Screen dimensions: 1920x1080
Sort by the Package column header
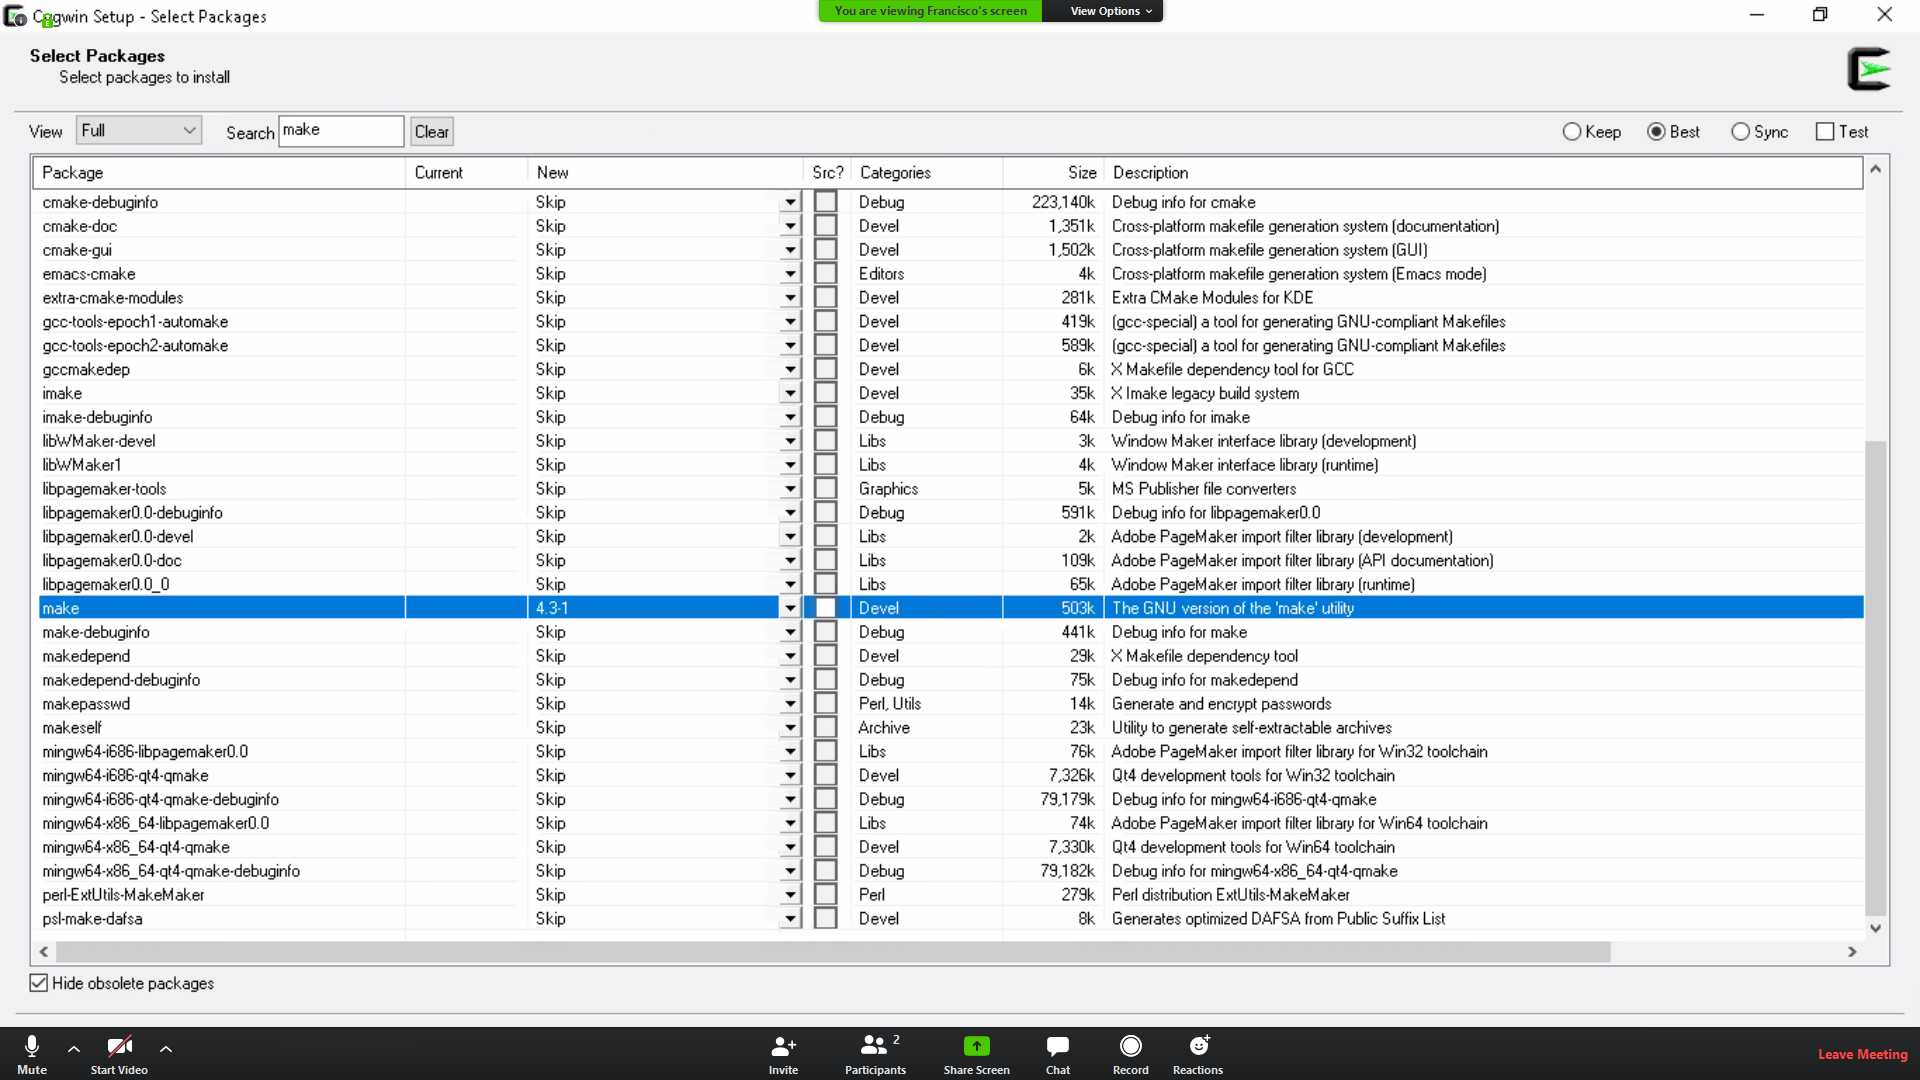point(218,172)
